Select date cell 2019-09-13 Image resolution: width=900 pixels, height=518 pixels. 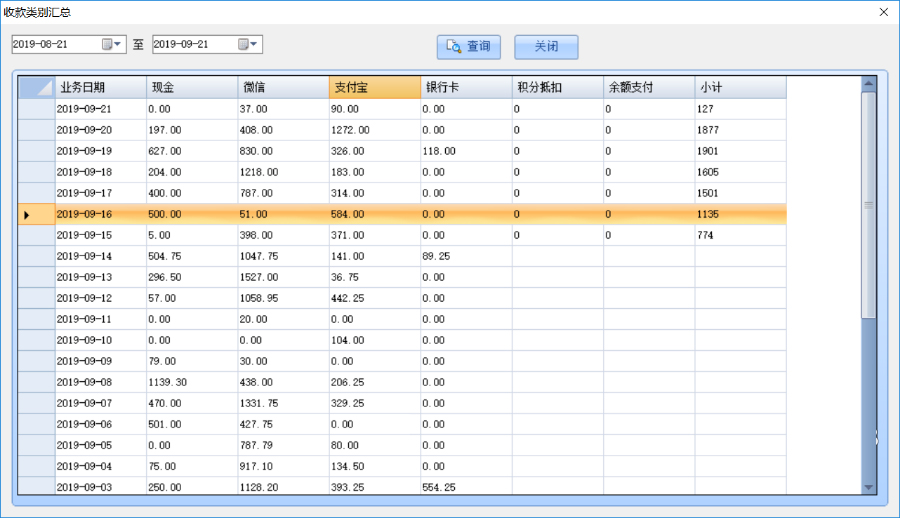(100, 277)
